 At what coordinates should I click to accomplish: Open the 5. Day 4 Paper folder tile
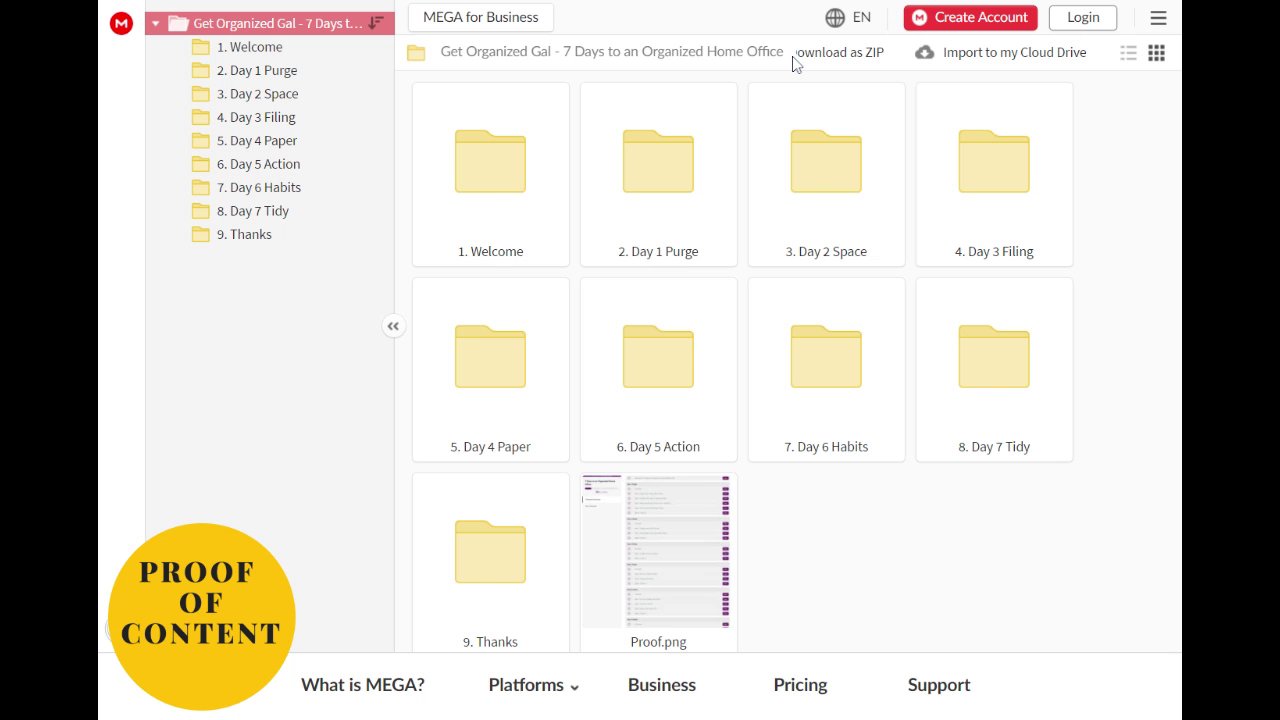coord(490,369)
